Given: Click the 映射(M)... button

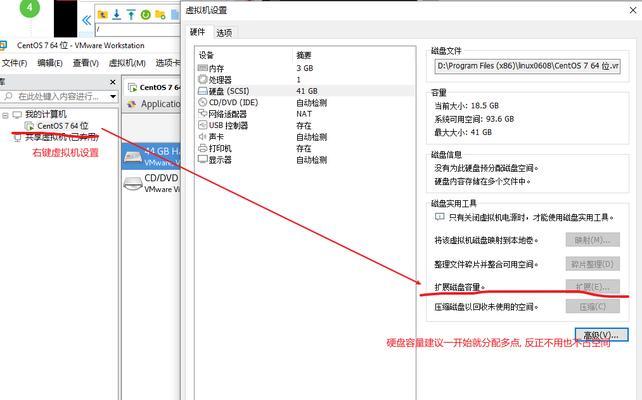Looking at the screenshot, I should pos(592,240).
